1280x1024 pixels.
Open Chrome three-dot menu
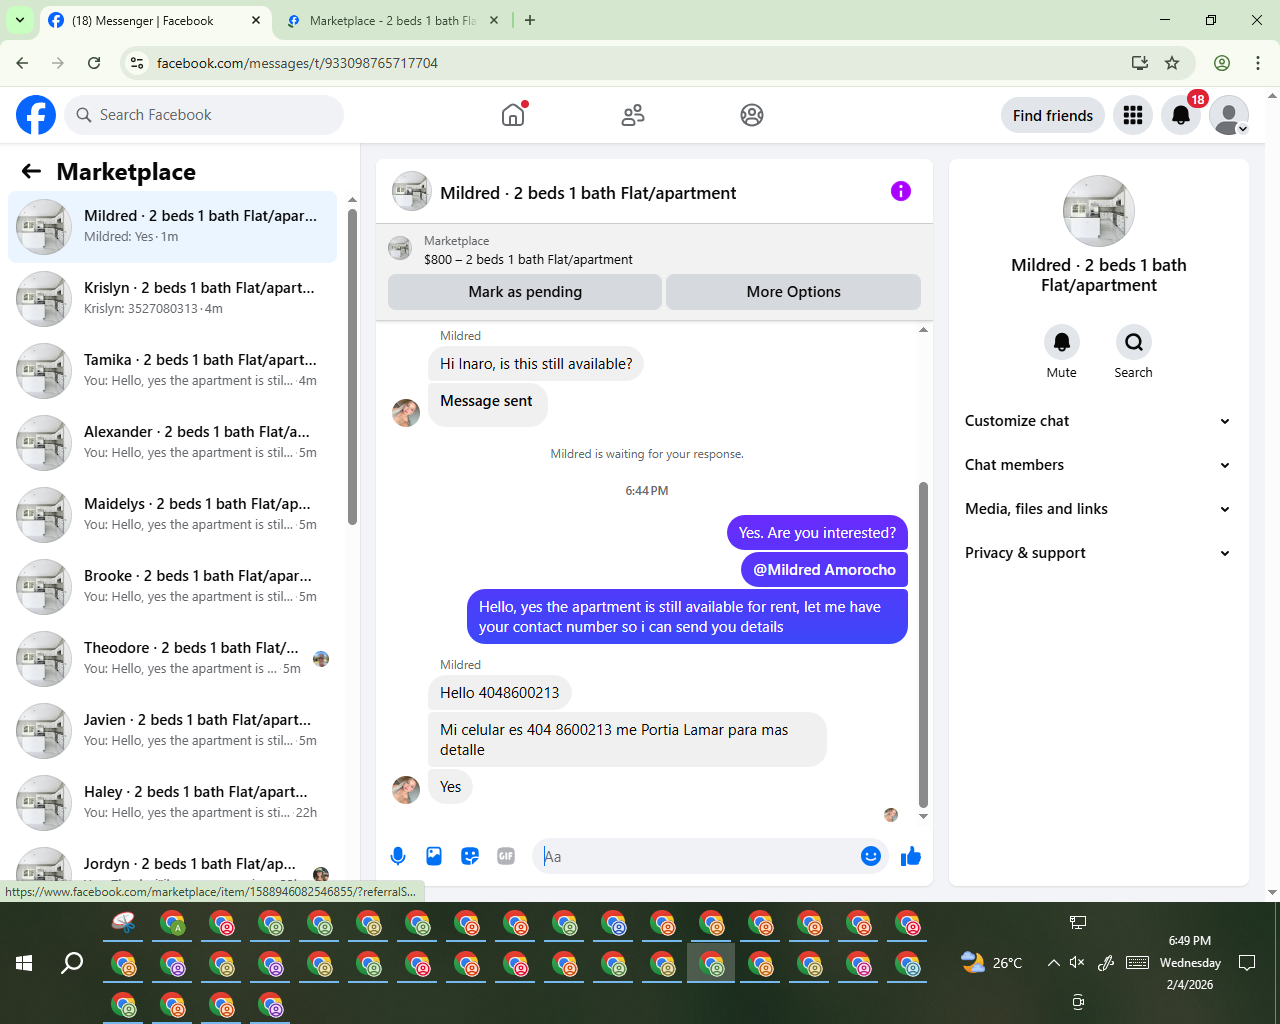point(1258,63)
